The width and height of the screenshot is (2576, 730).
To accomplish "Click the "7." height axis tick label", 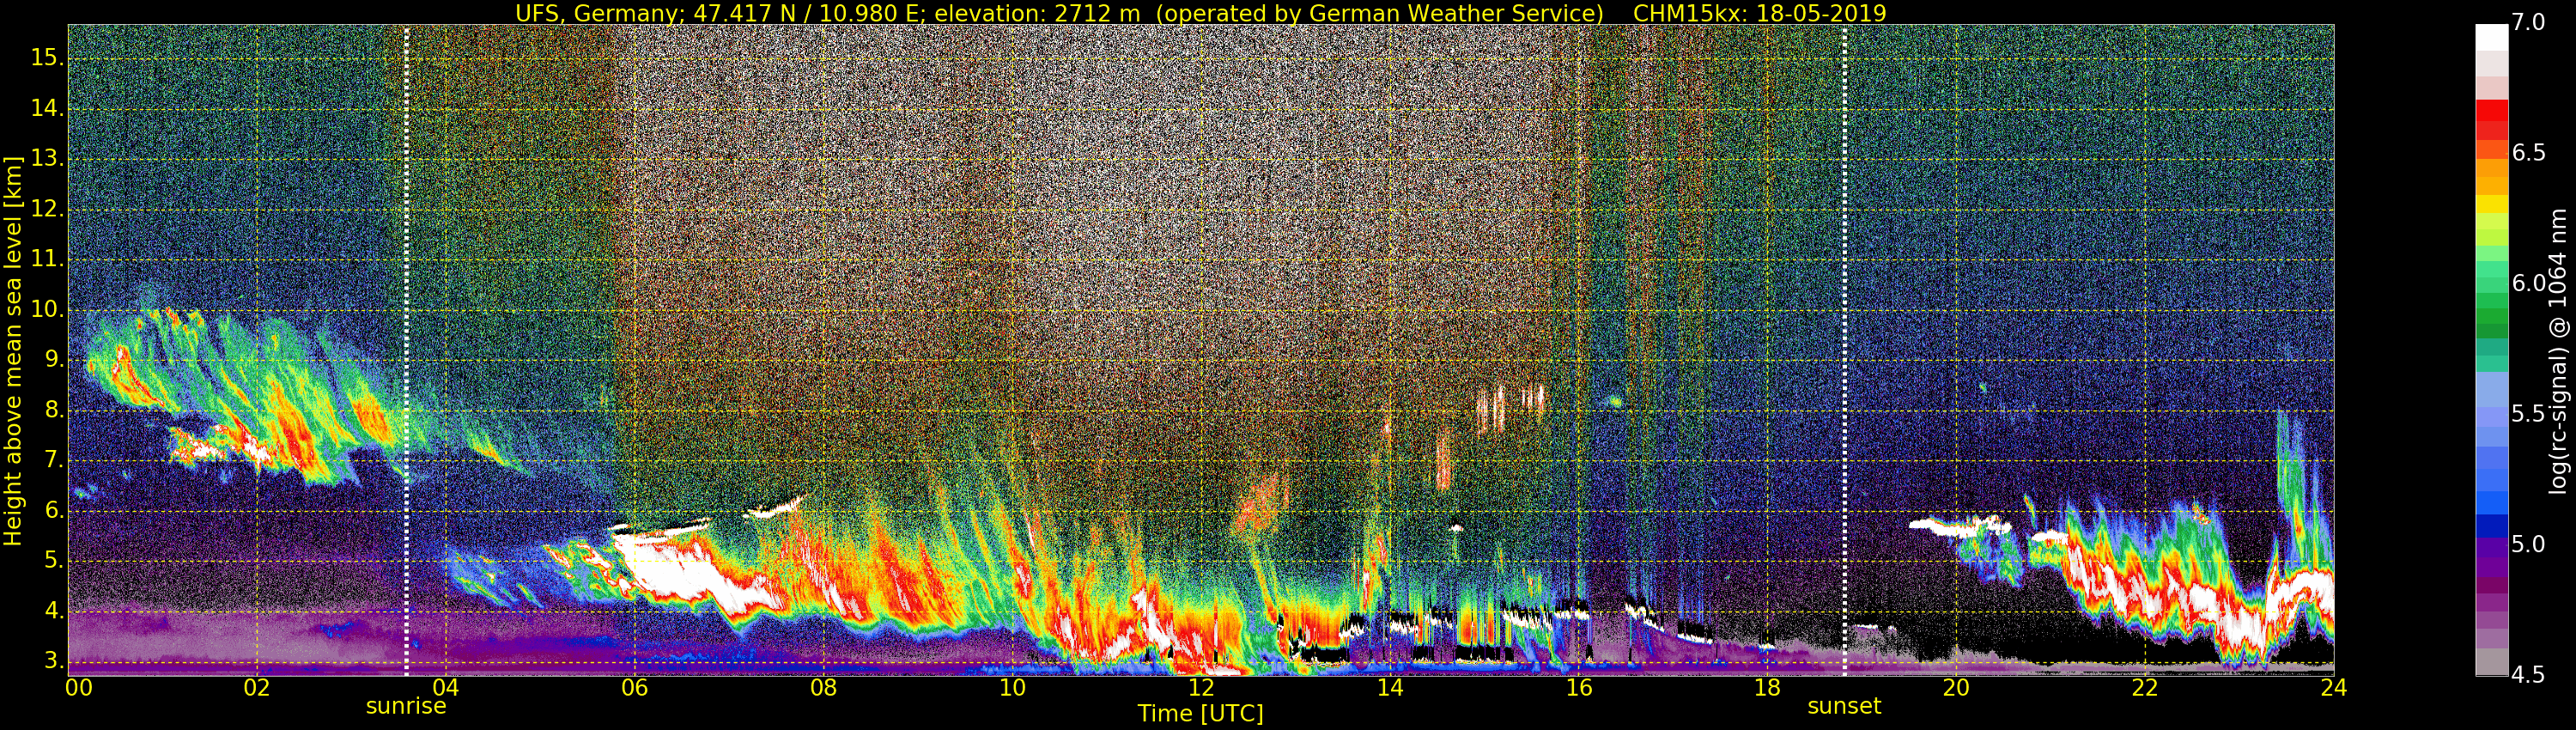I will [53, 460].
